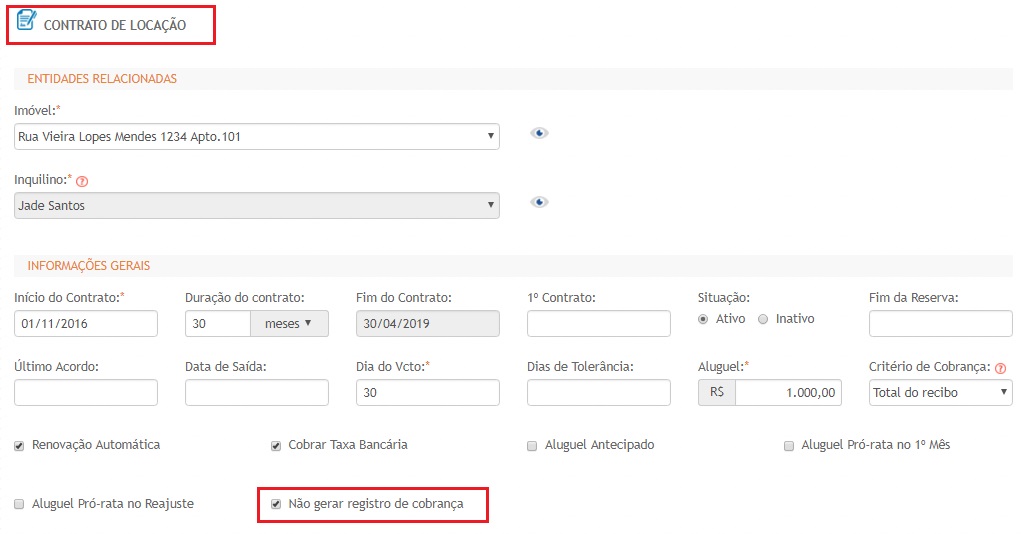
Task: Toggle Cobrar Taxa Bancária checkbox
Action: click(x=276, y=445)
